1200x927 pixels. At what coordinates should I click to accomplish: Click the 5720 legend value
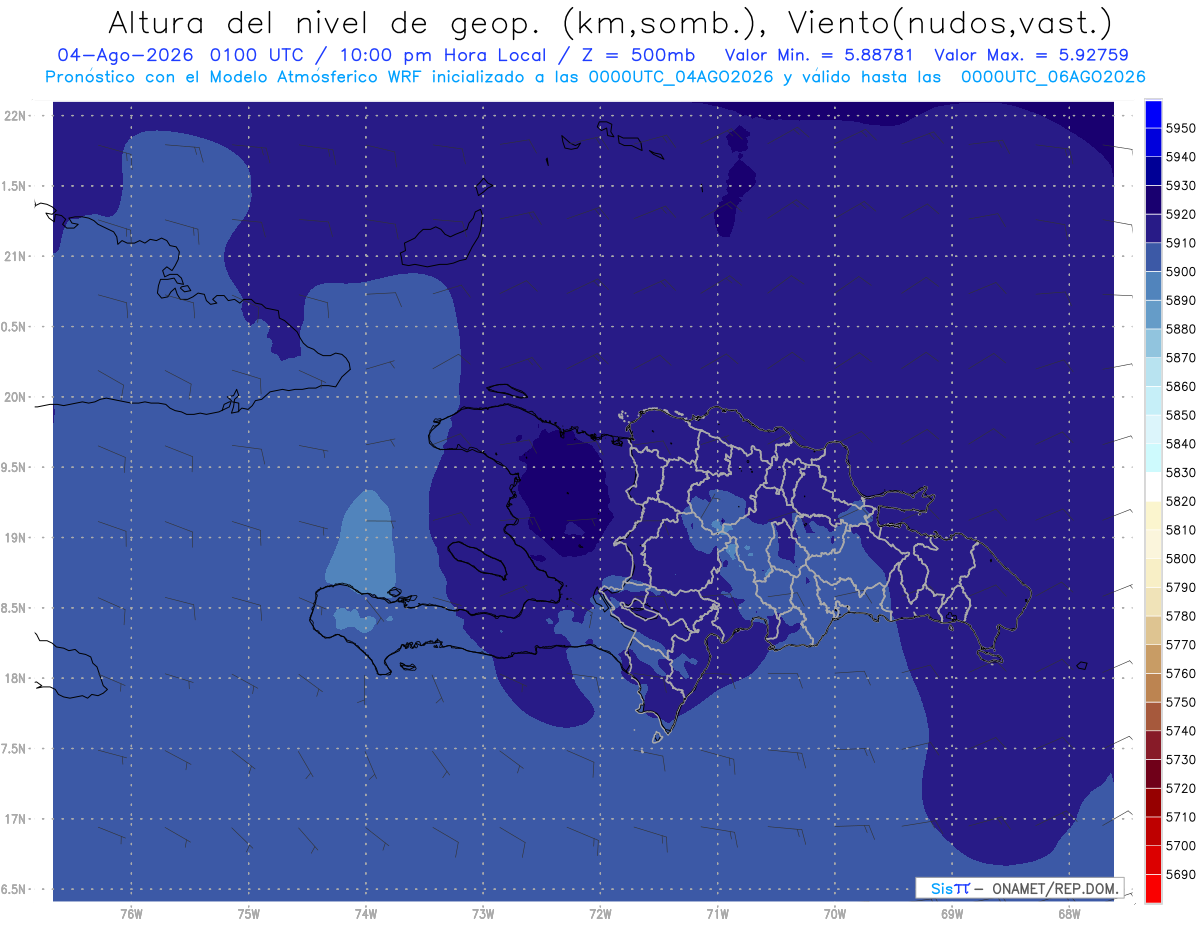click(x=1181, y=788)
